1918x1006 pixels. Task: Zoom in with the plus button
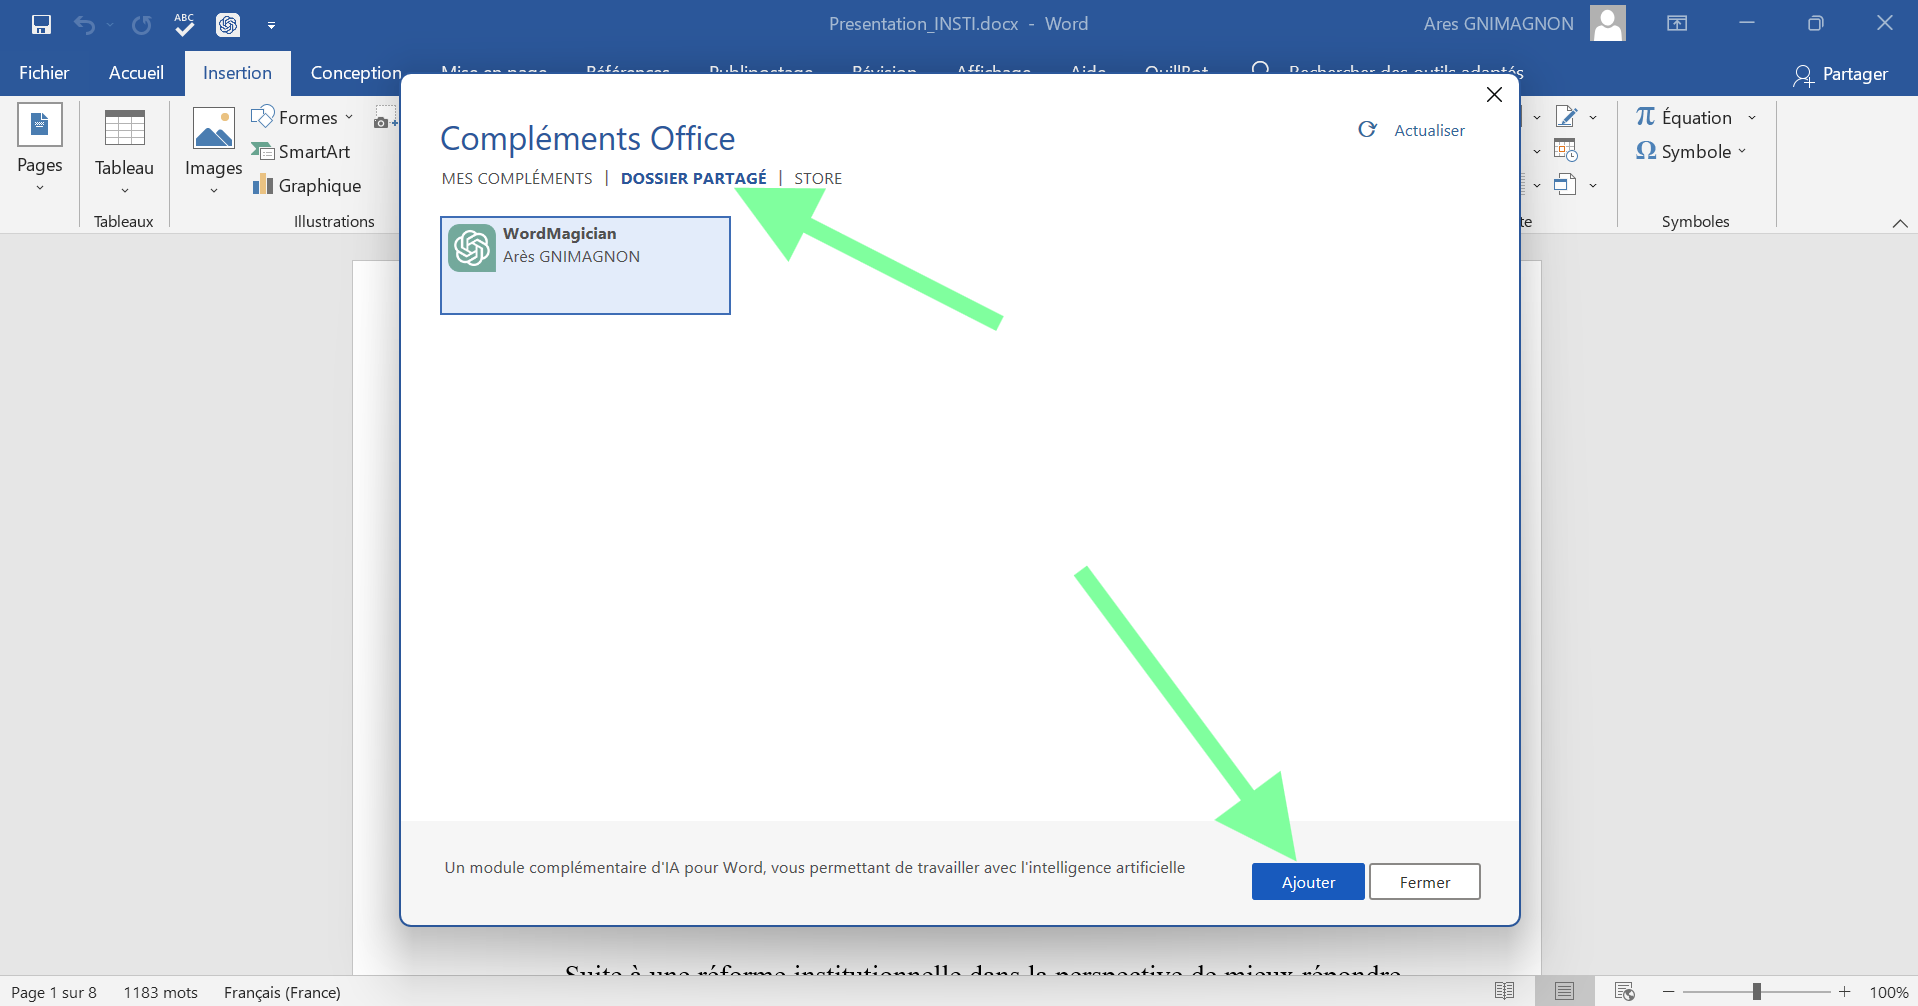[x=1845, y=991]
